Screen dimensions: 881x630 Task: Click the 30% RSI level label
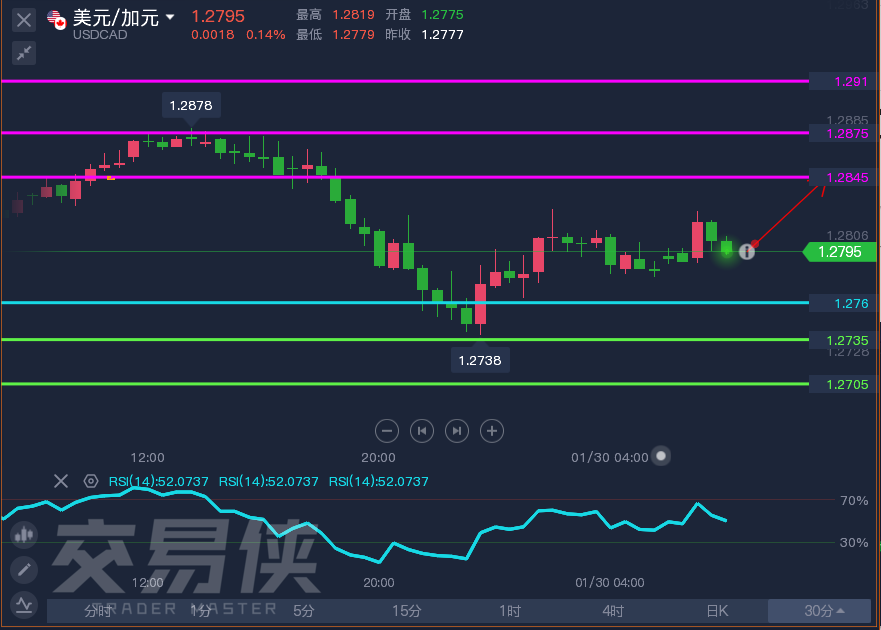[854, 542]
